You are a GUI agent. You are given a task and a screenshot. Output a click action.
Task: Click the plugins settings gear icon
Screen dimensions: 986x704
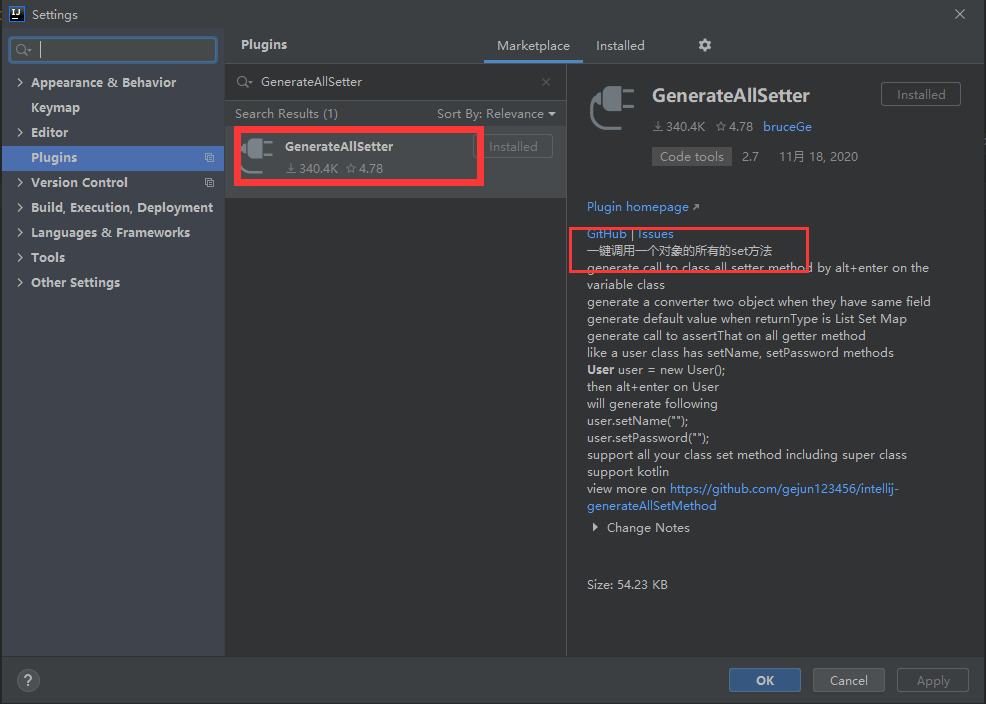pos(705,45)
